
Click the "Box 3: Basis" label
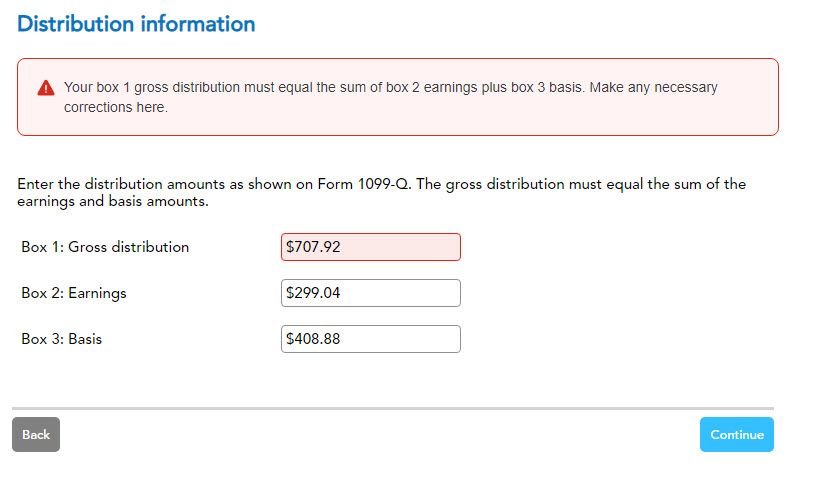point(62,339)
